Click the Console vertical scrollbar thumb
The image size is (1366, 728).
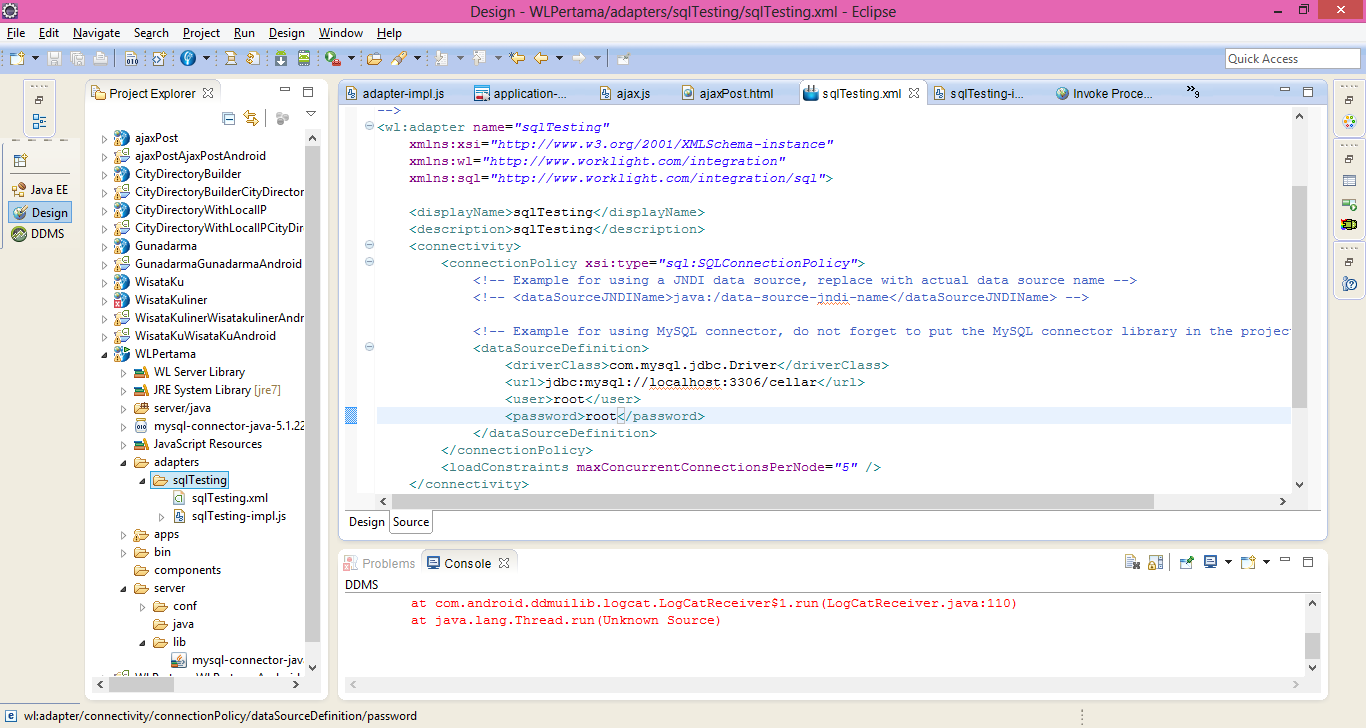[1313, 644]
